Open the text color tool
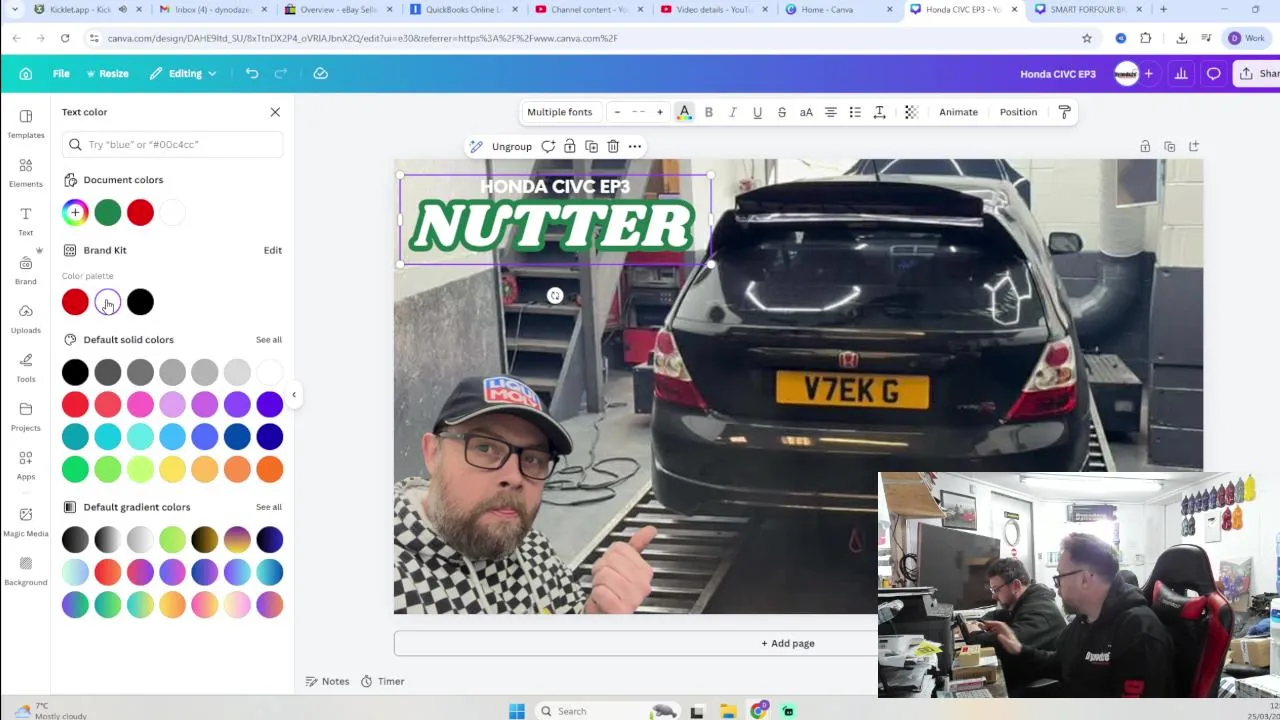The image size is (1280, 720). [684, 112]
